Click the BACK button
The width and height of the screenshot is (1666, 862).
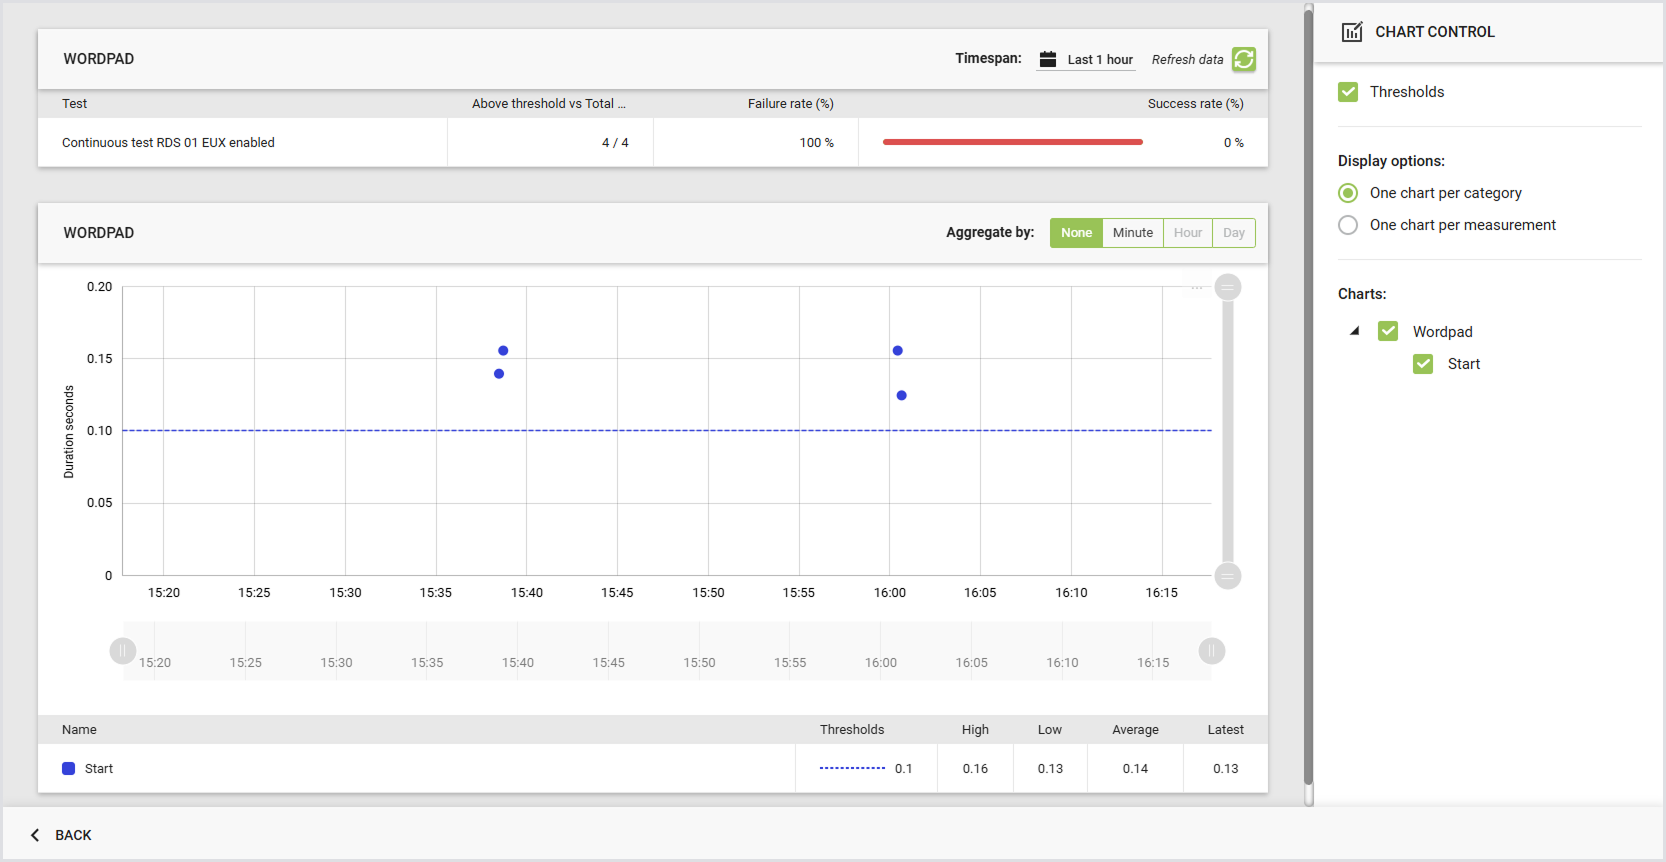[x=61, y=835]
